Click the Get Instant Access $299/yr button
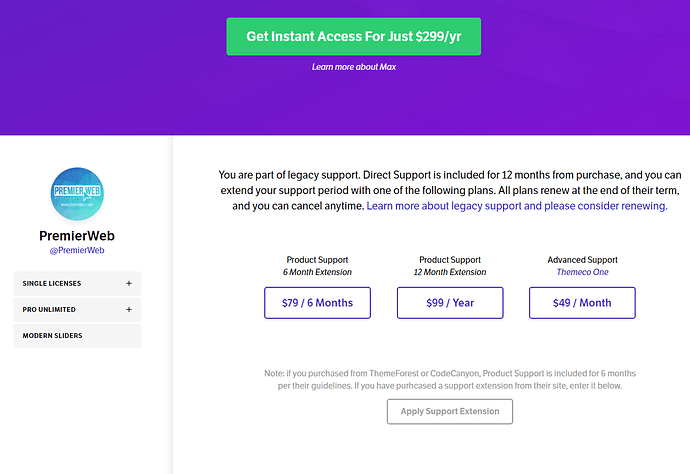The width and height of the screenshot is (690, 474). (353, 36)
